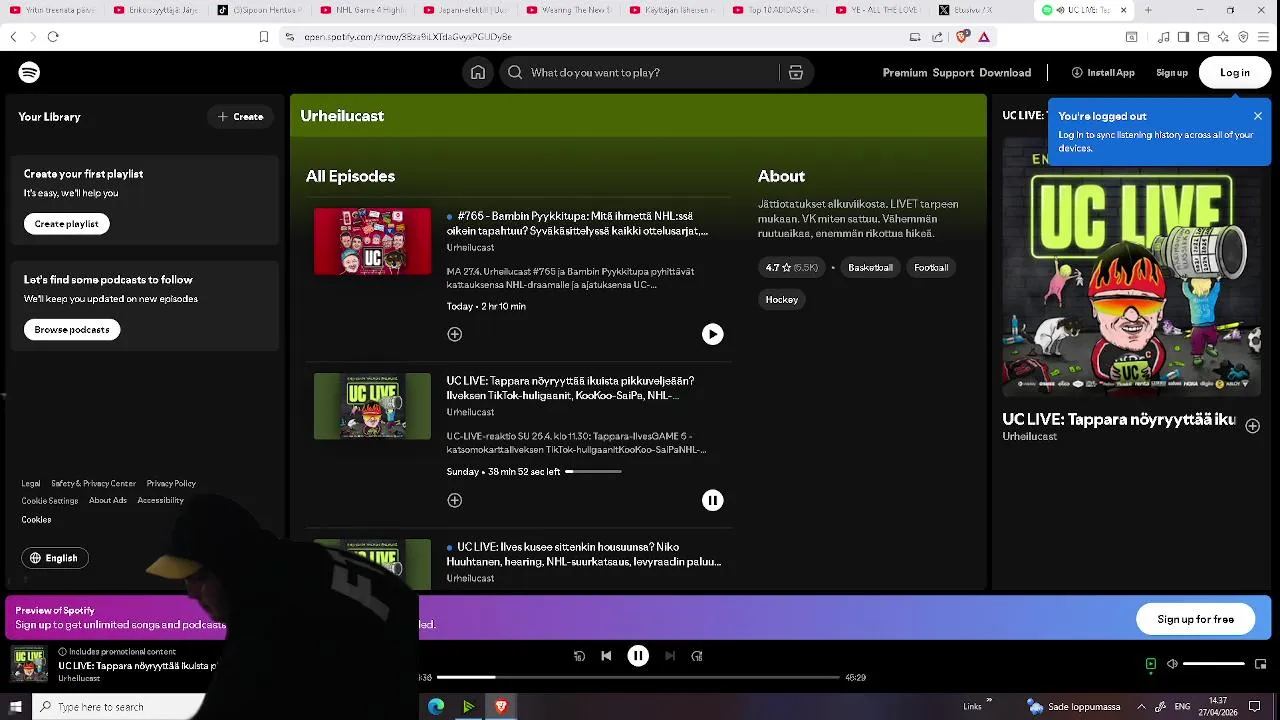Open Cookie Settings link
The image size is (1280, 720).
point(50,501)
